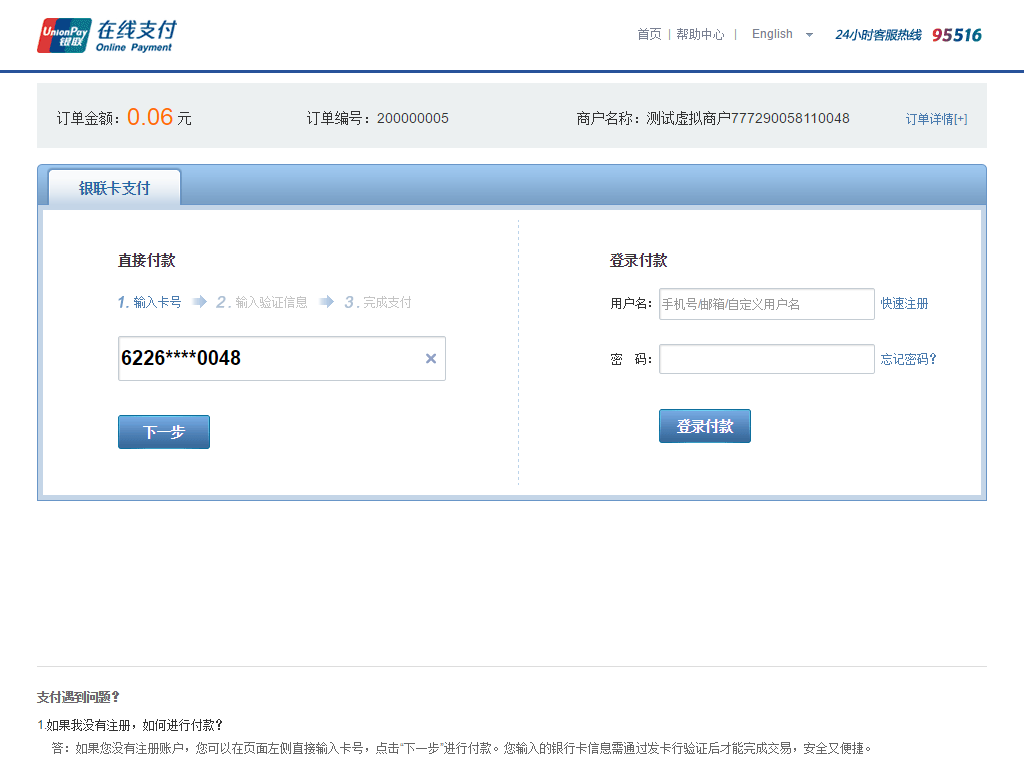Select the 银联卡支付 tab
1024x768 pixels.
[x=115, y=188]
